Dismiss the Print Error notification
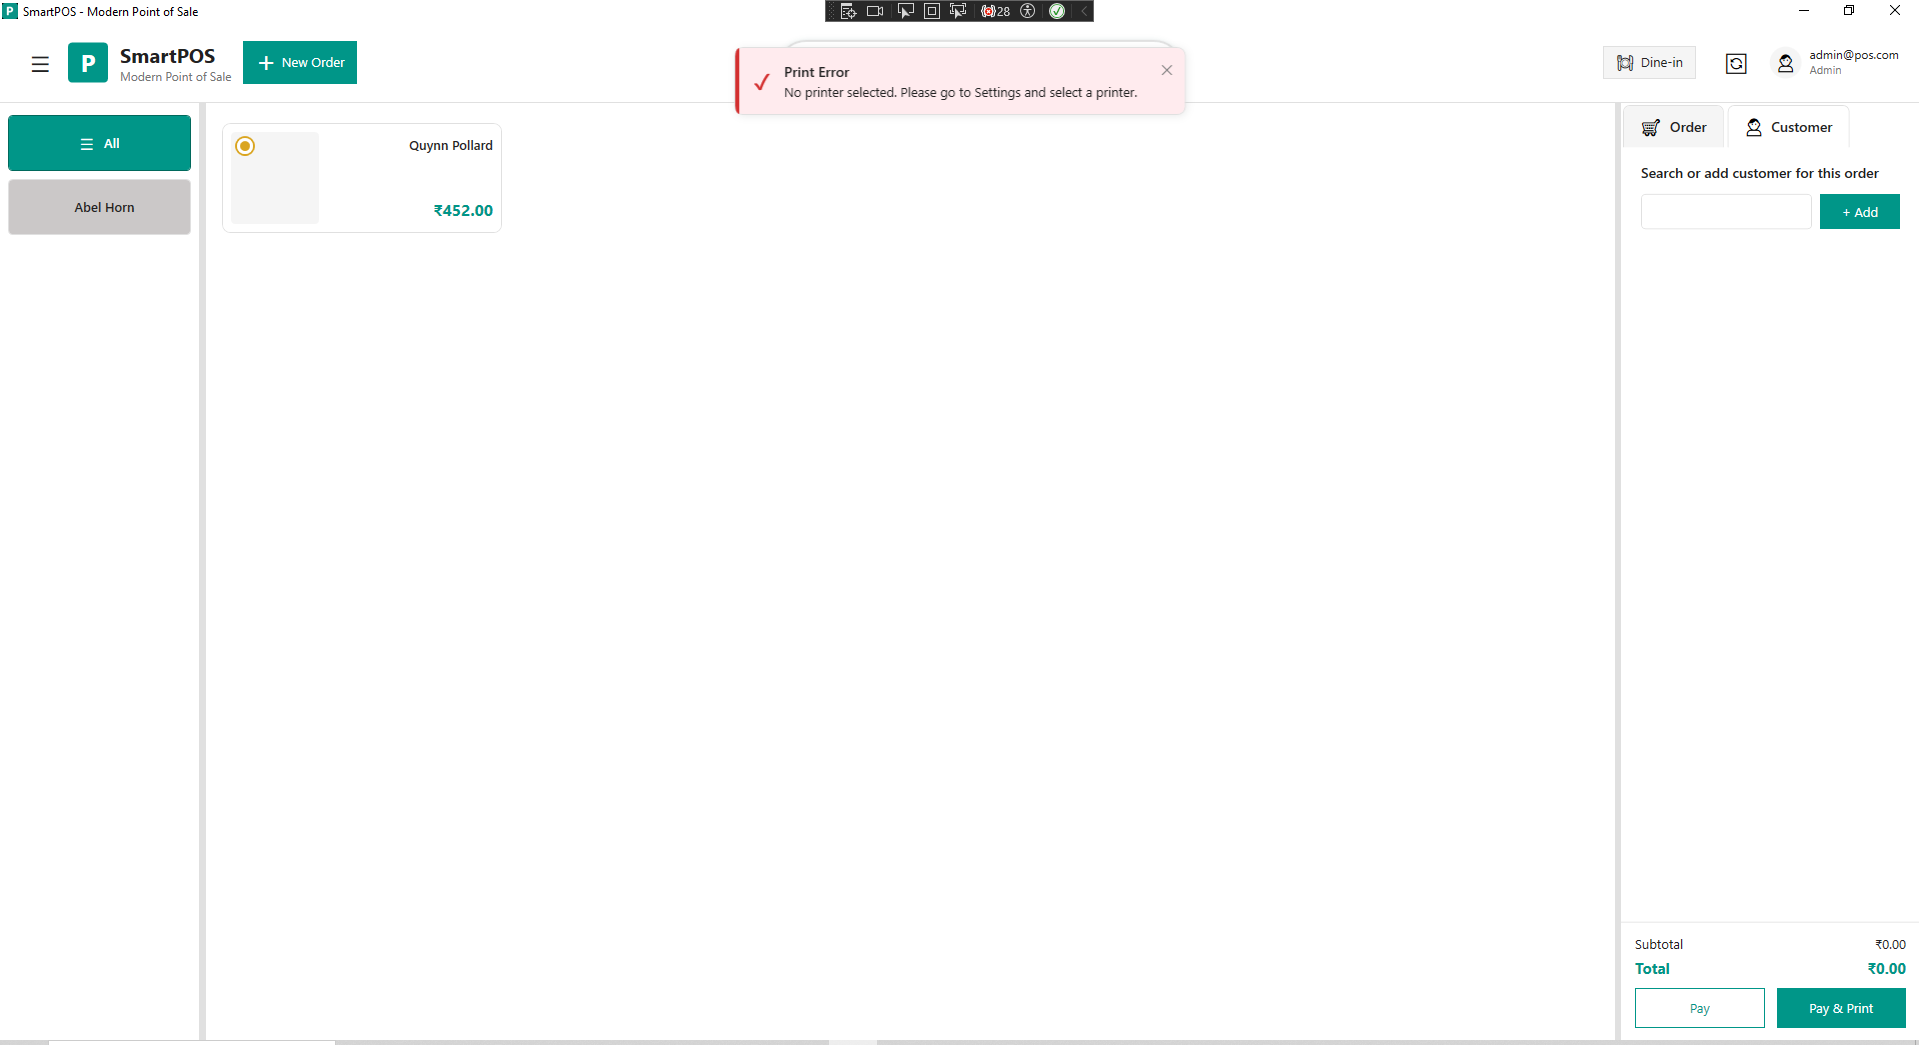Viewport: 1919px width, 1045px height. 1166,70
